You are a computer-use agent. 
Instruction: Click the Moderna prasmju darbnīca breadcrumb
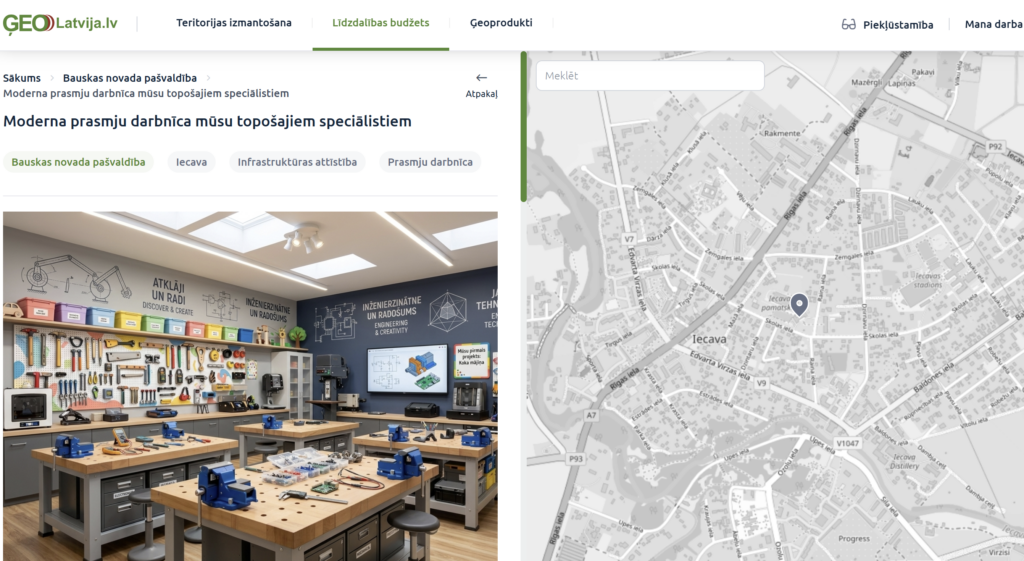146,93
